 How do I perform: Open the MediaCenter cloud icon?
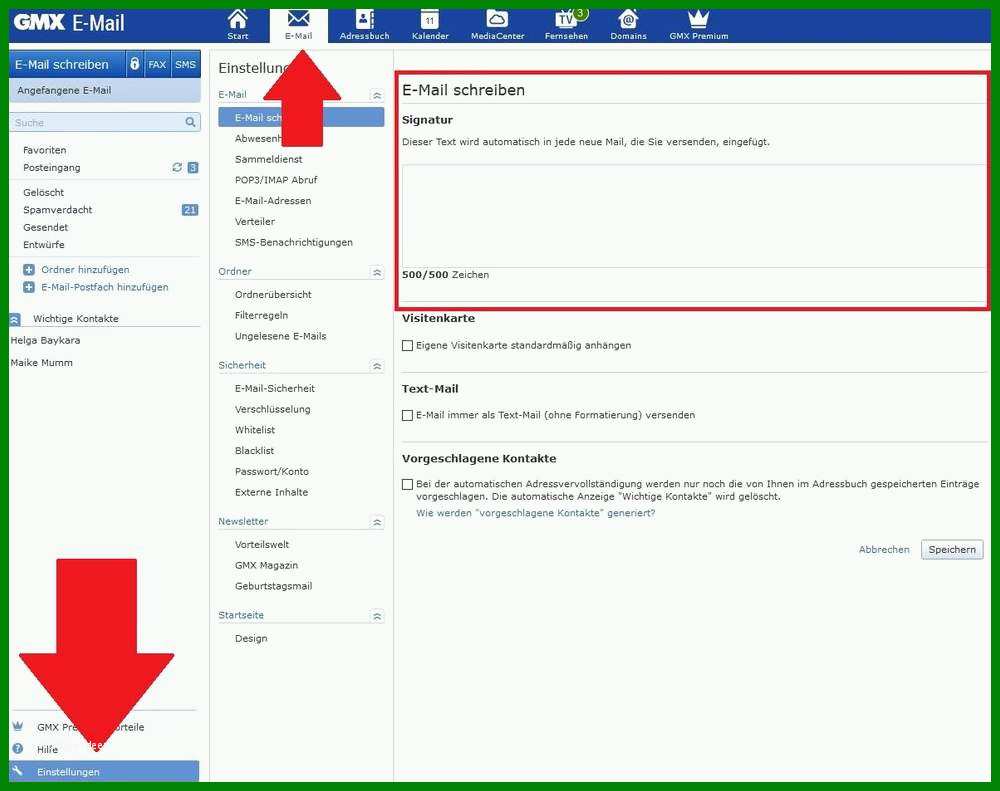497,25
